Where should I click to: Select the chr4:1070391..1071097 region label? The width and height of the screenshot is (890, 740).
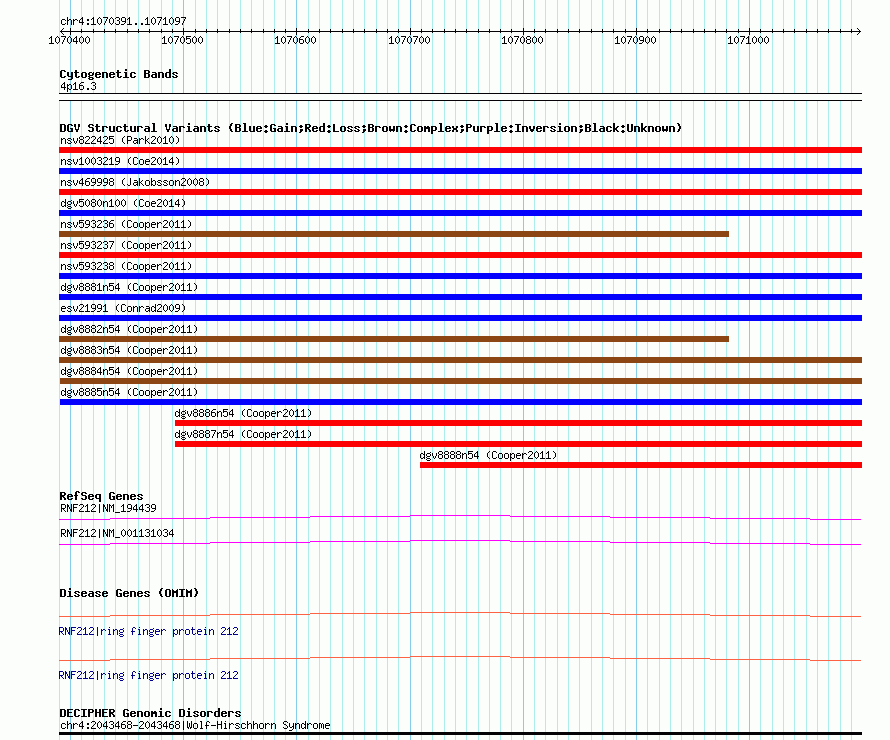click(123, 21)
